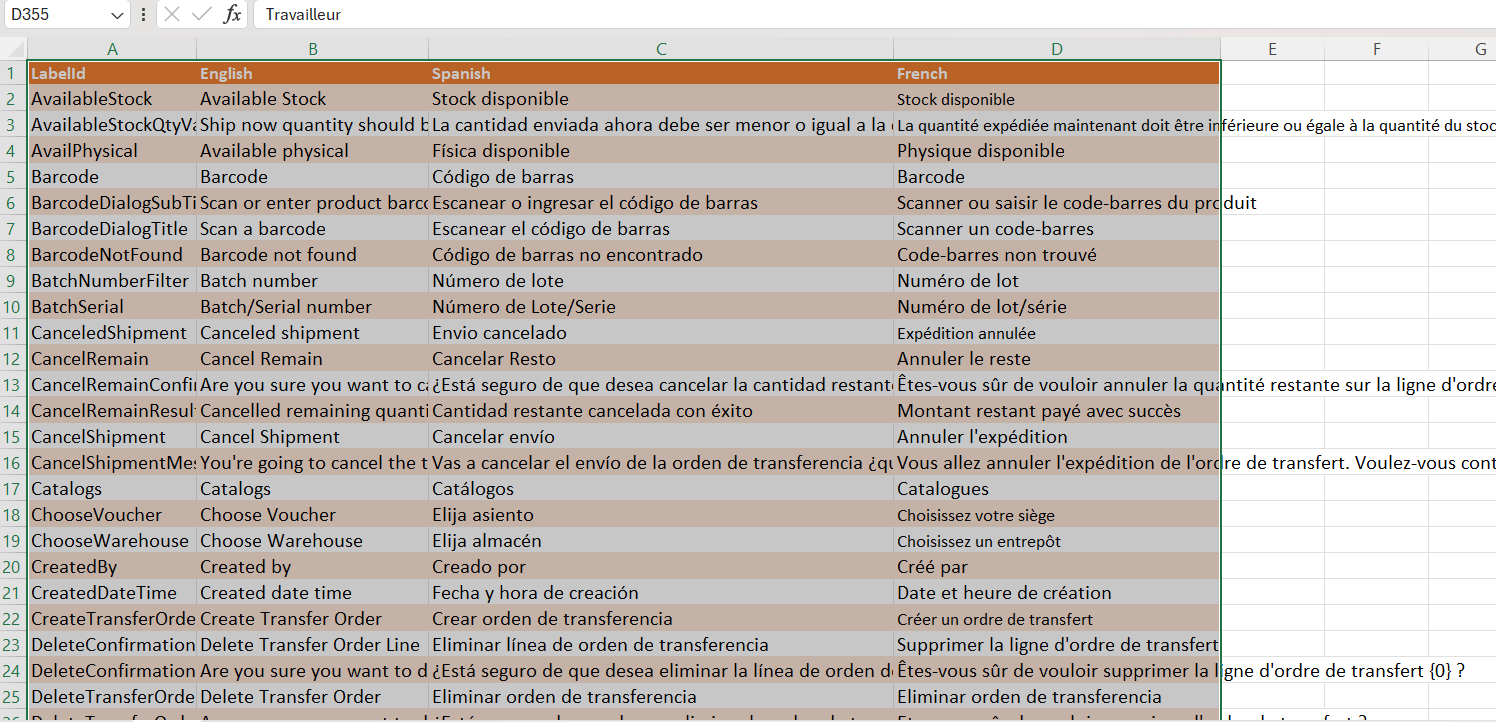Viewport: 1496px width, 722px height.
Task: Click the French header cell
Action: pos(1057,73)
